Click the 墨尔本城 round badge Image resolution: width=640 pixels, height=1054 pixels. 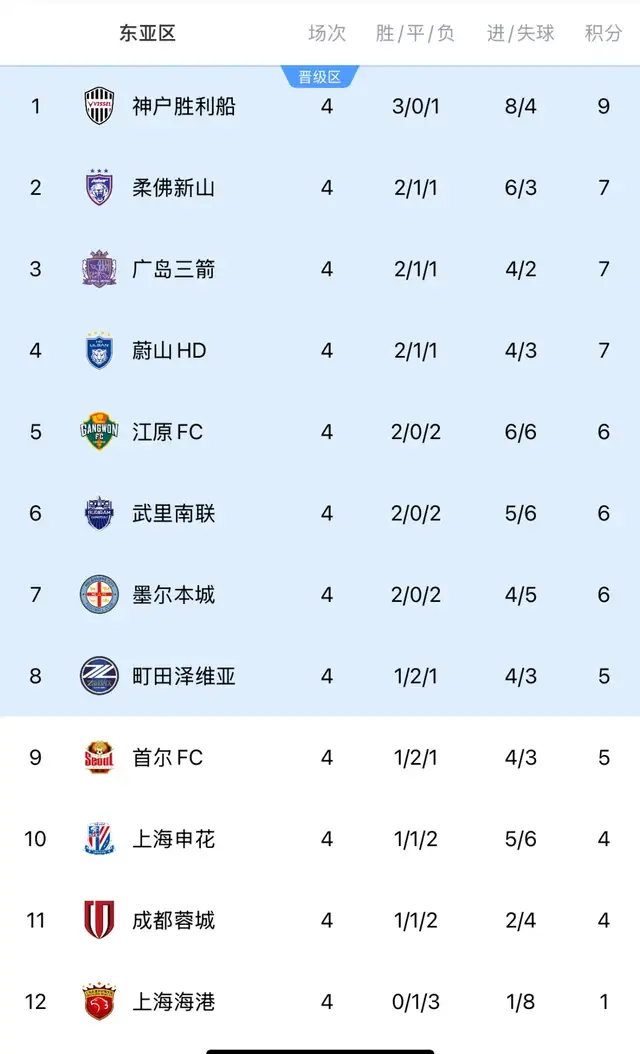click(99, 595)
